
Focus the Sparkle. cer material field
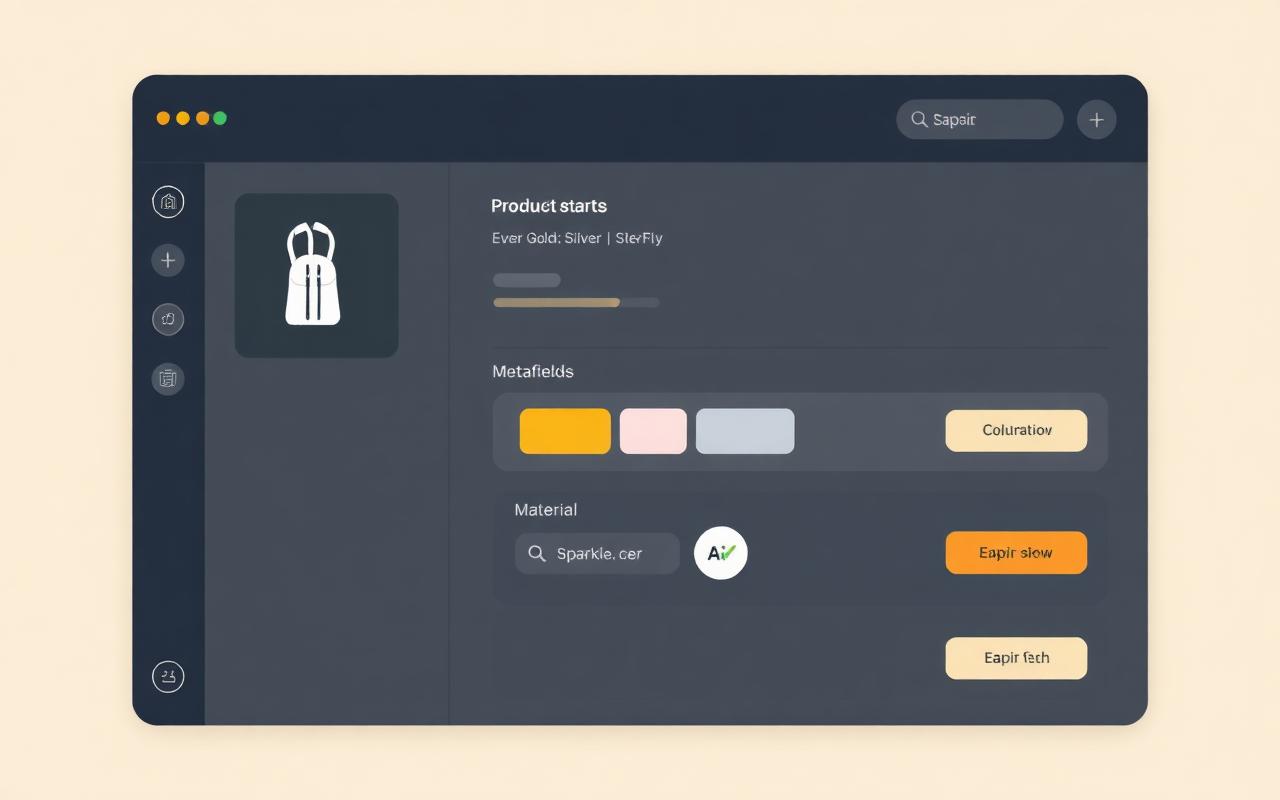[x=597, y=553]
